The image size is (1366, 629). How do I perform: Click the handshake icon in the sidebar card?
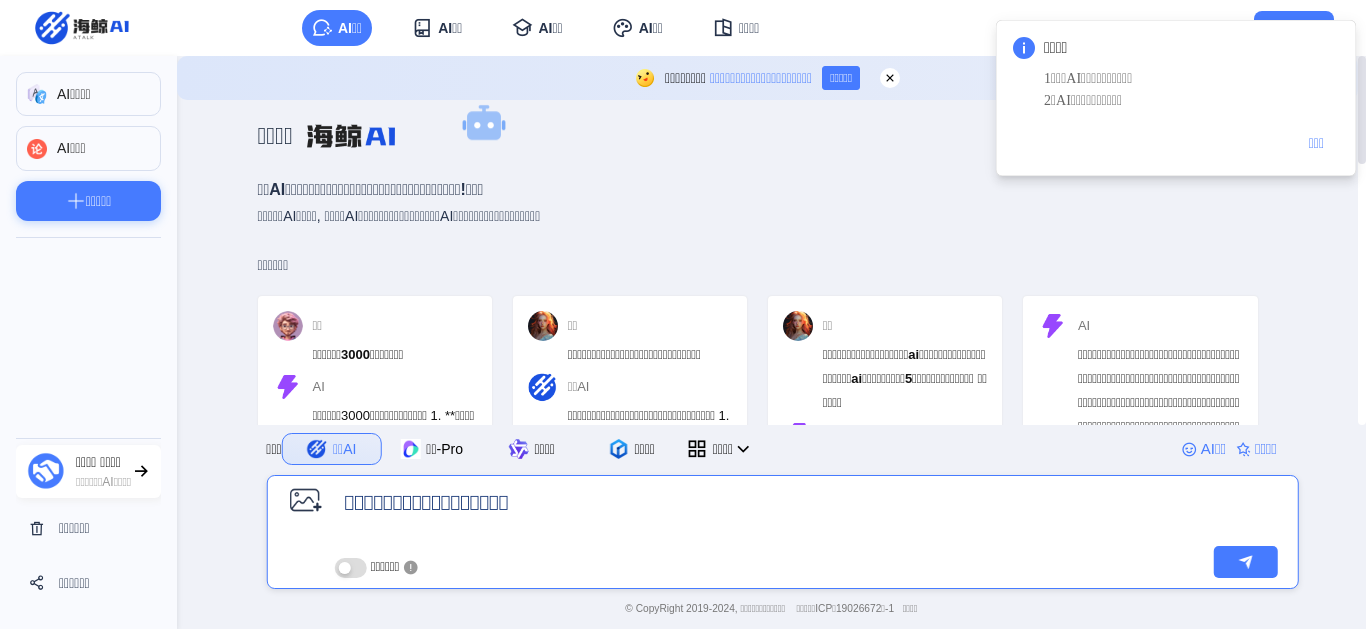(x=46, y=471)
